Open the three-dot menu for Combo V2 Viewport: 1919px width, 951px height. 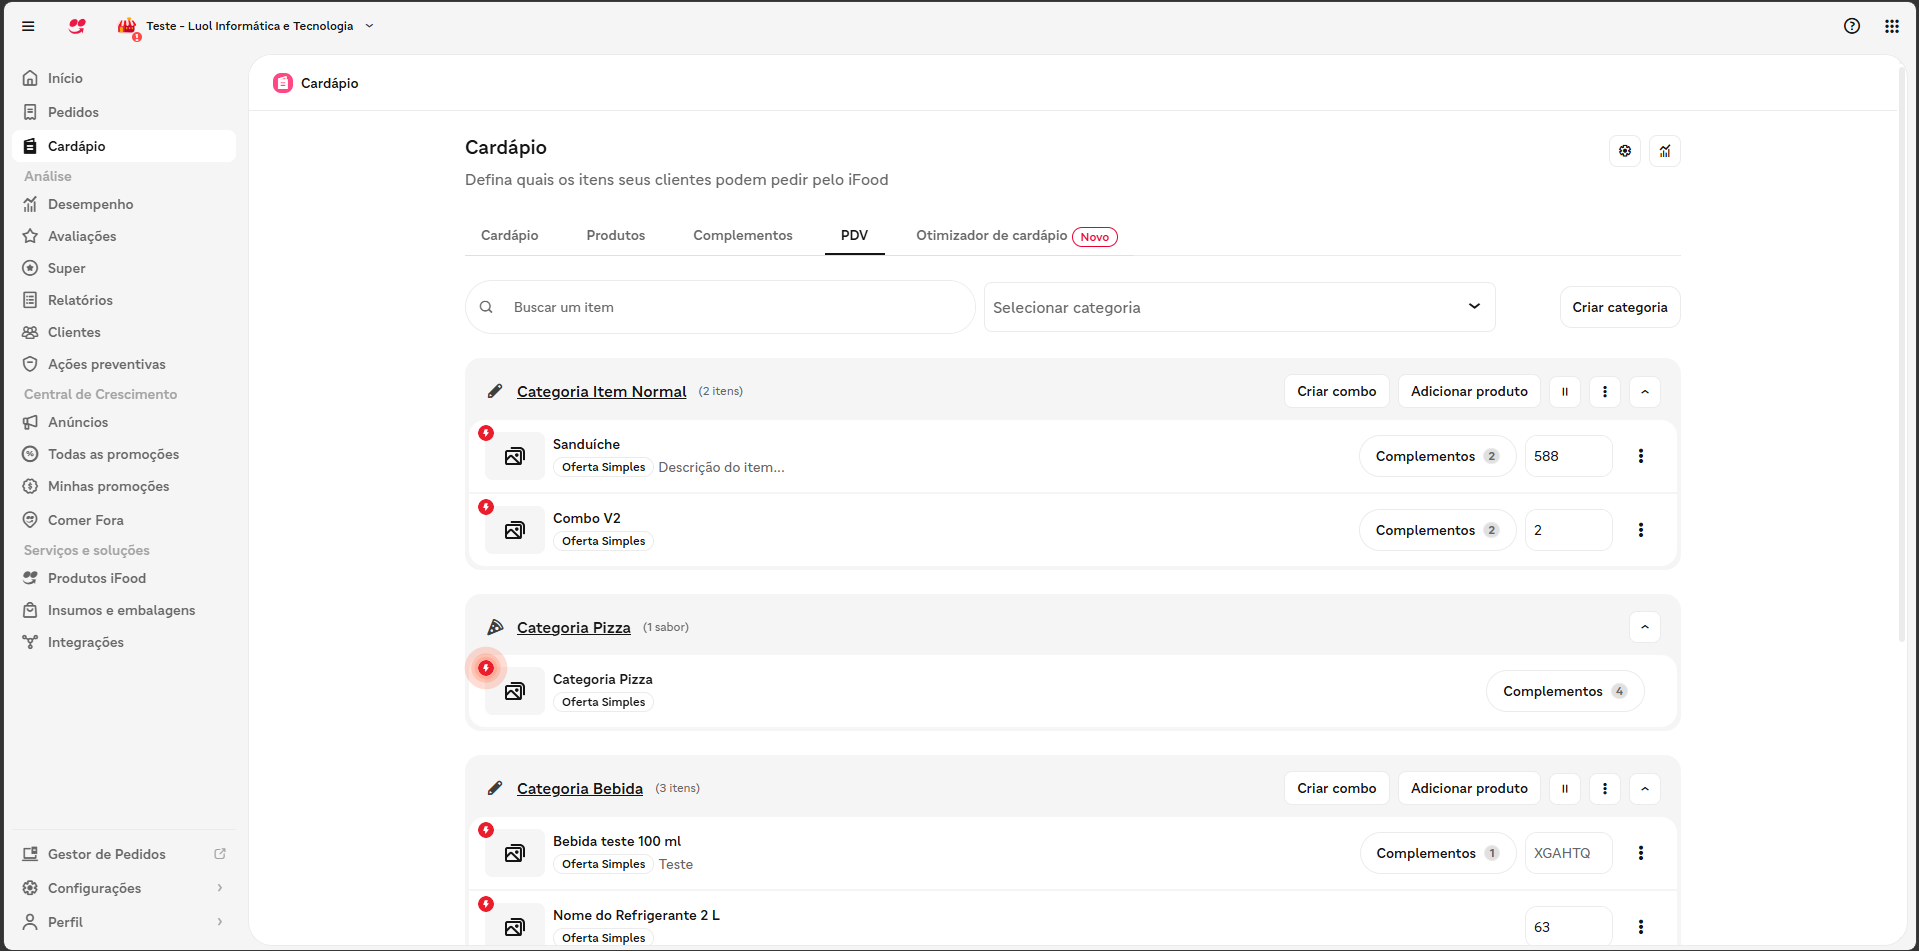[1641, 530]
